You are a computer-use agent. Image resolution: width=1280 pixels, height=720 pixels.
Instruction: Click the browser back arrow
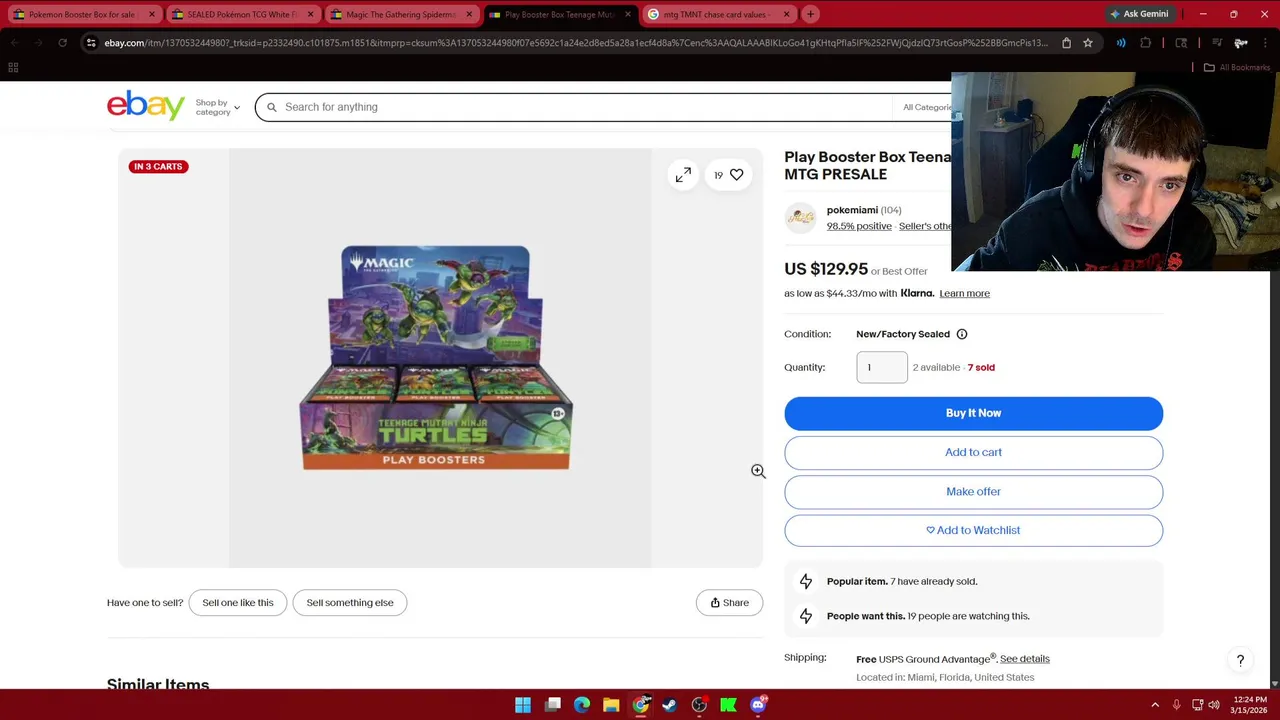[x=14, y=43]
